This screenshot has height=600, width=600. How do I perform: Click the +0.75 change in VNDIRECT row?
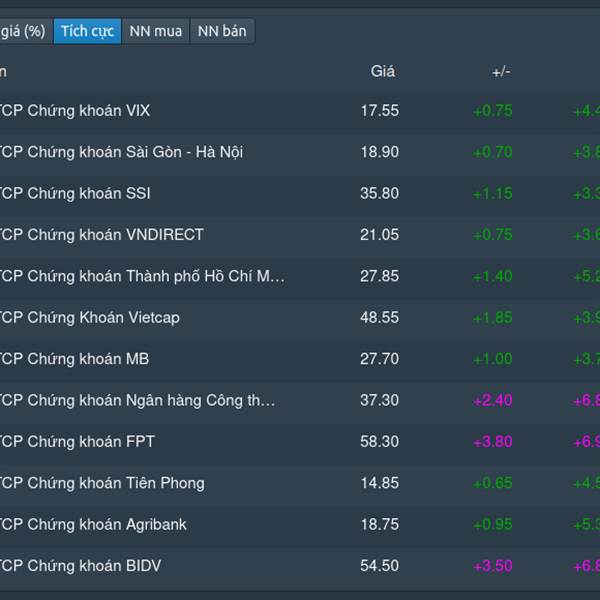click(492, 235)
